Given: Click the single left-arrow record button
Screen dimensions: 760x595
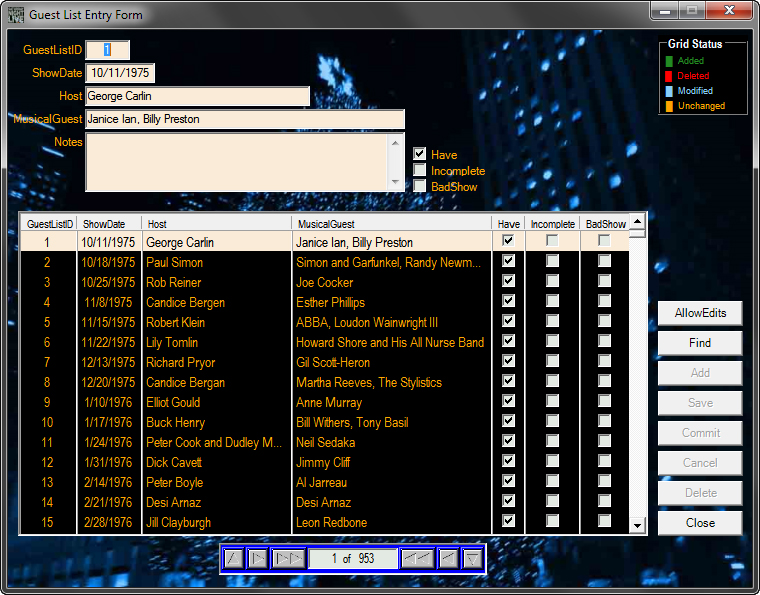Looking at the screenshot, I should click(x=448, y=558).
